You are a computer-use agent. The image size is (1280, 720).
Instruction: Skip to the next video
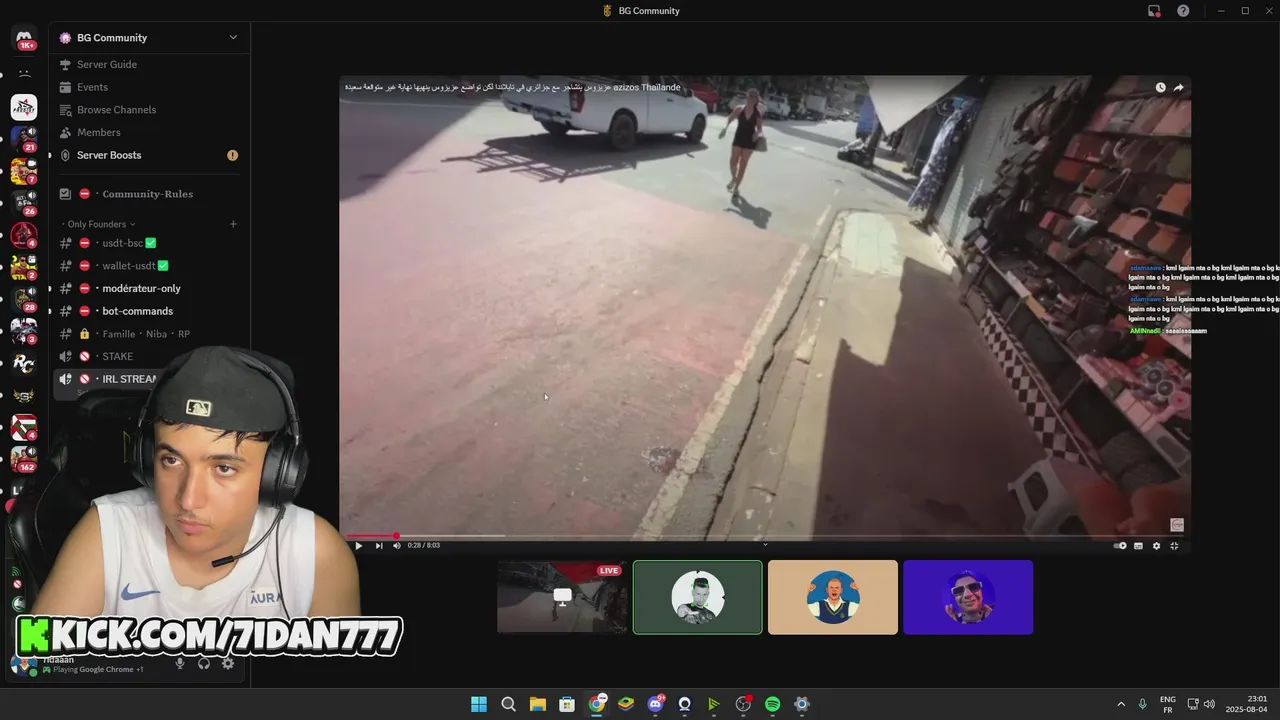coord(378,546)
